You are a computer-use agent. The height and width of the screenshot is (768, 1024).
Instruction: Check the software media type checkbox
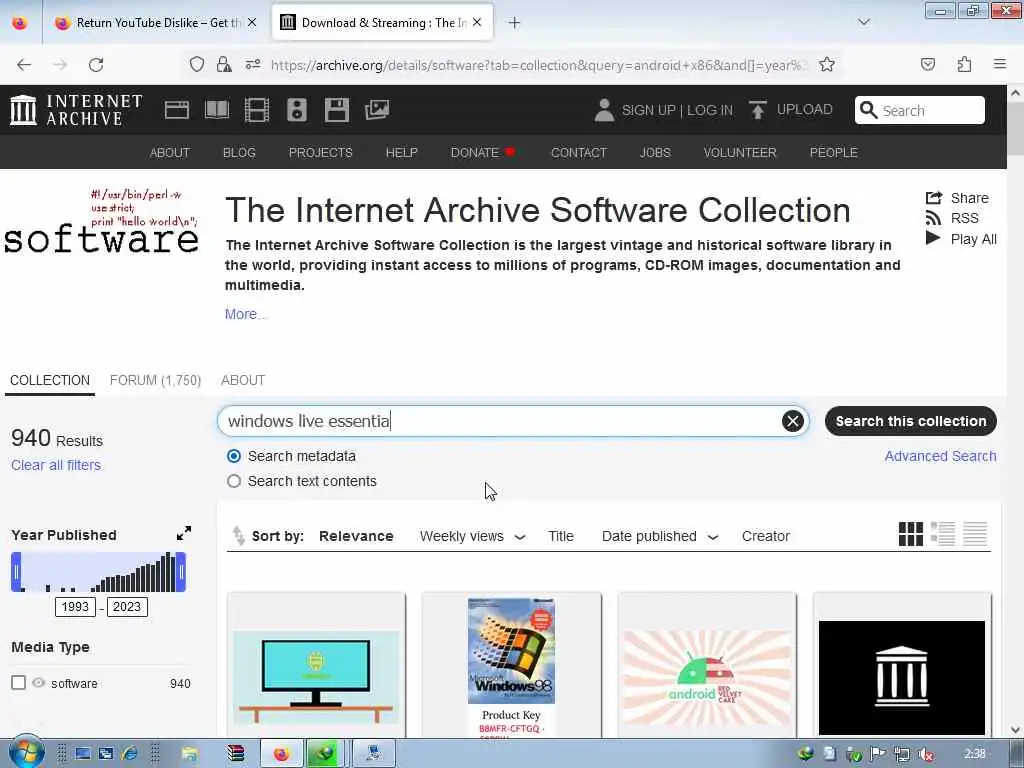18,683
